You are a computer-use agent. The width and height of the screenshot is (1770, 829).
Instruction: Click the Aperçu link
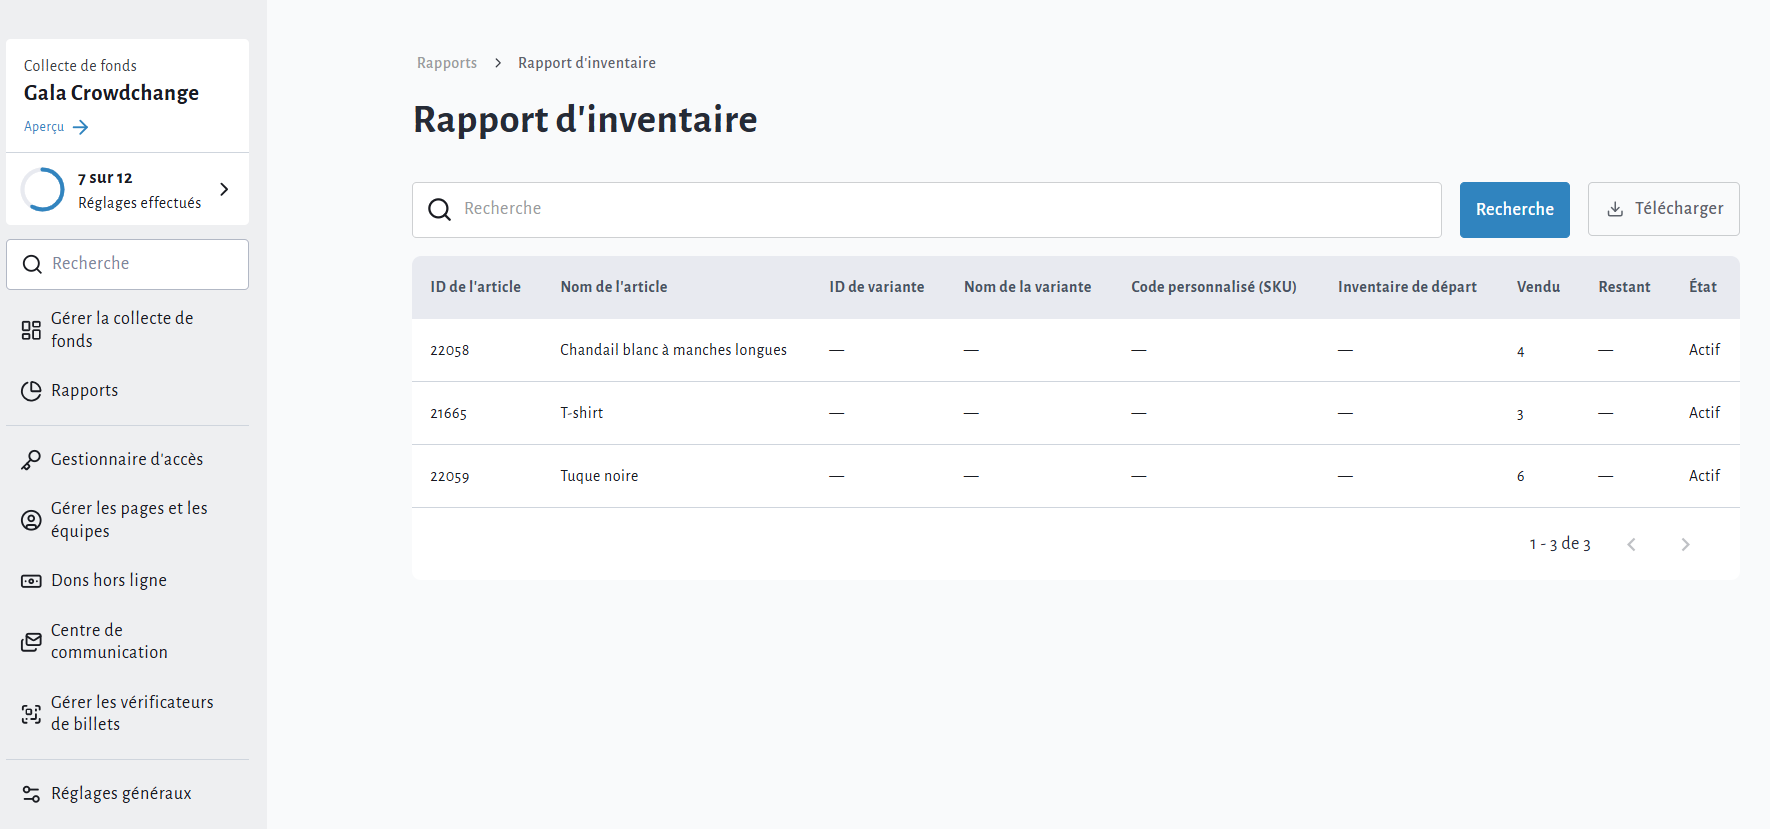click(44, 127)
